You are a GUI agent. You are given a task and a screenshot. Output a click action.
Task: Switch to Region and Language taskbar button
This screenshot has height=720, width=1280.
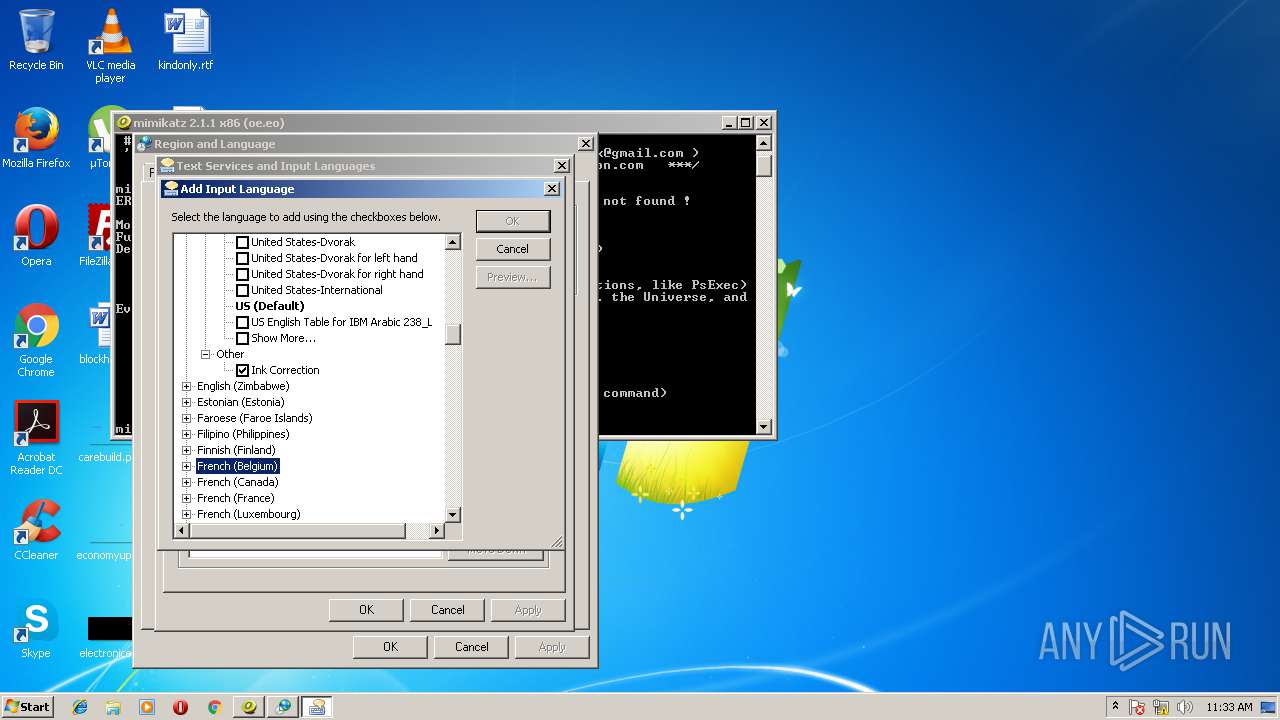point(283,707)
